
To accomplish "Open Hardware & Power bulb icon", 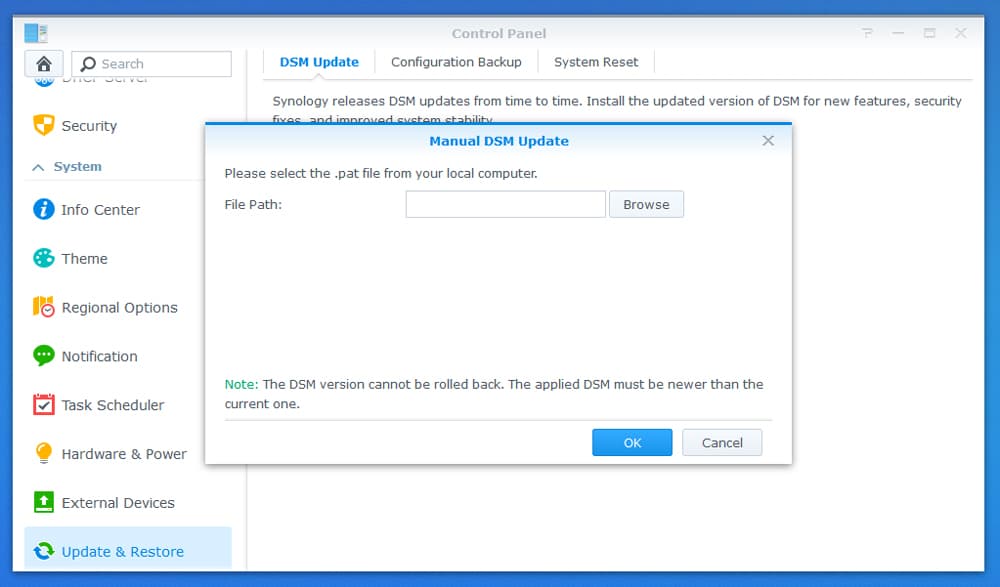I will click(x=43, y=453).
